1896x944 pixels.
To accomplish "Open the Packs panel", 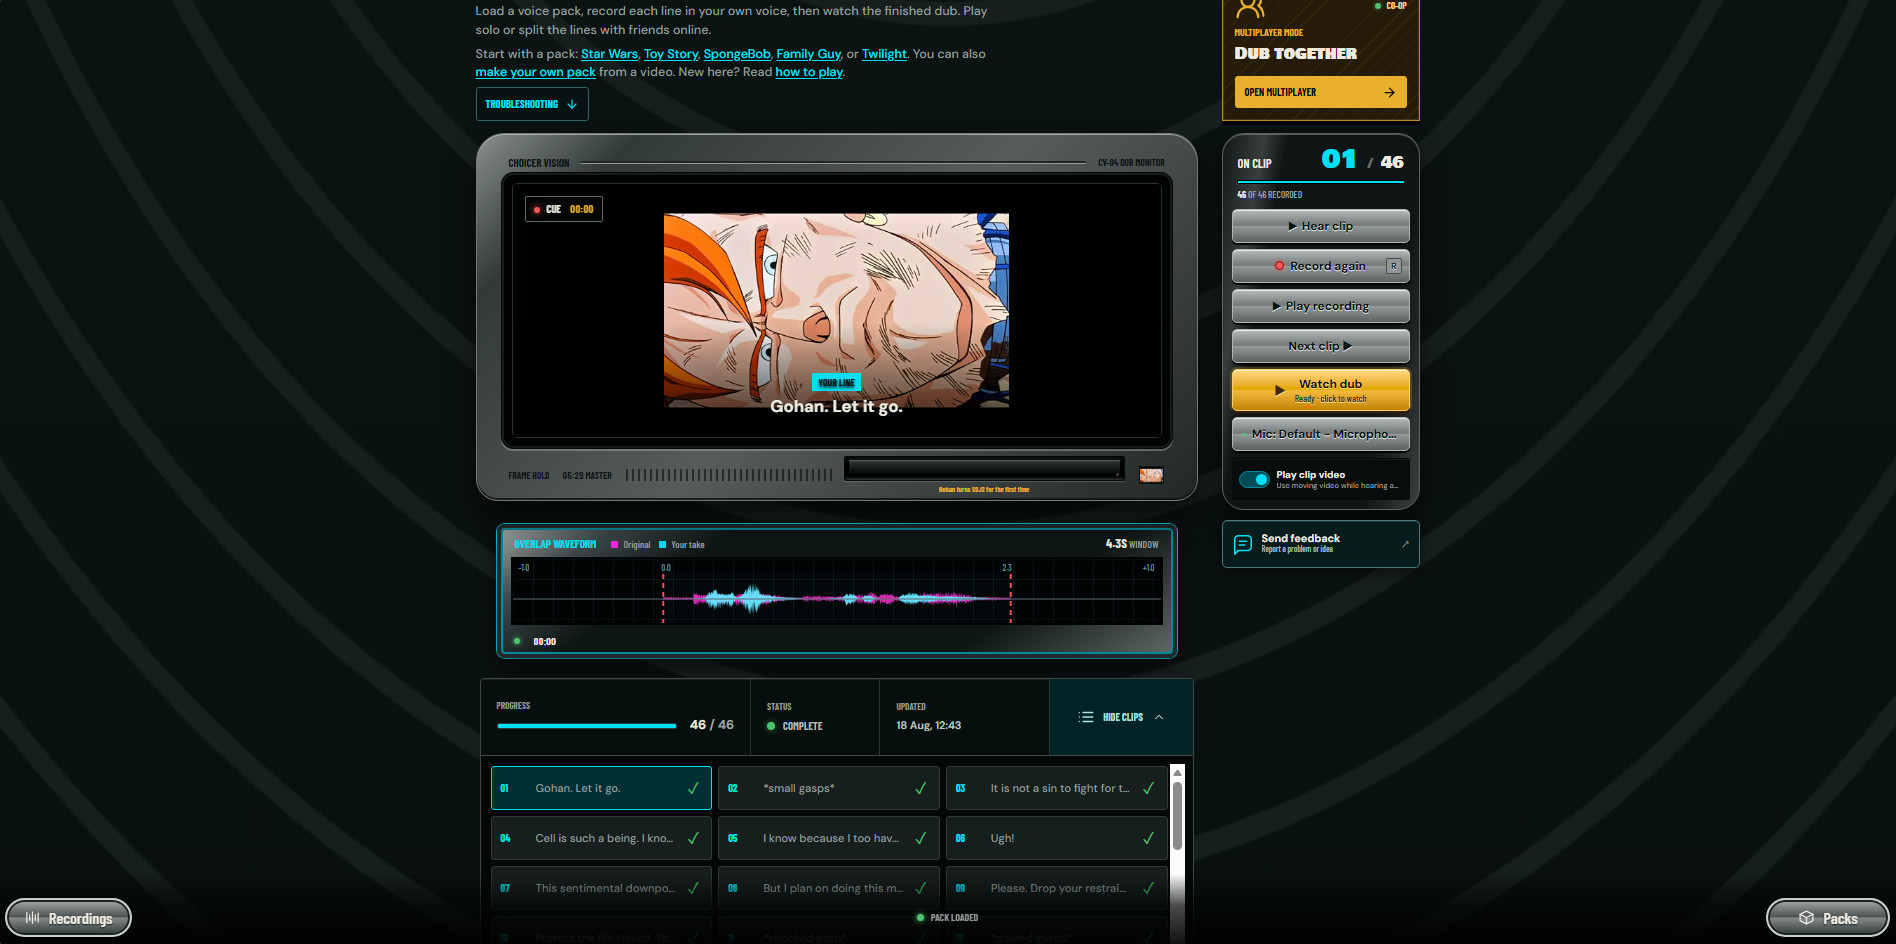I will pos(1827,918).
